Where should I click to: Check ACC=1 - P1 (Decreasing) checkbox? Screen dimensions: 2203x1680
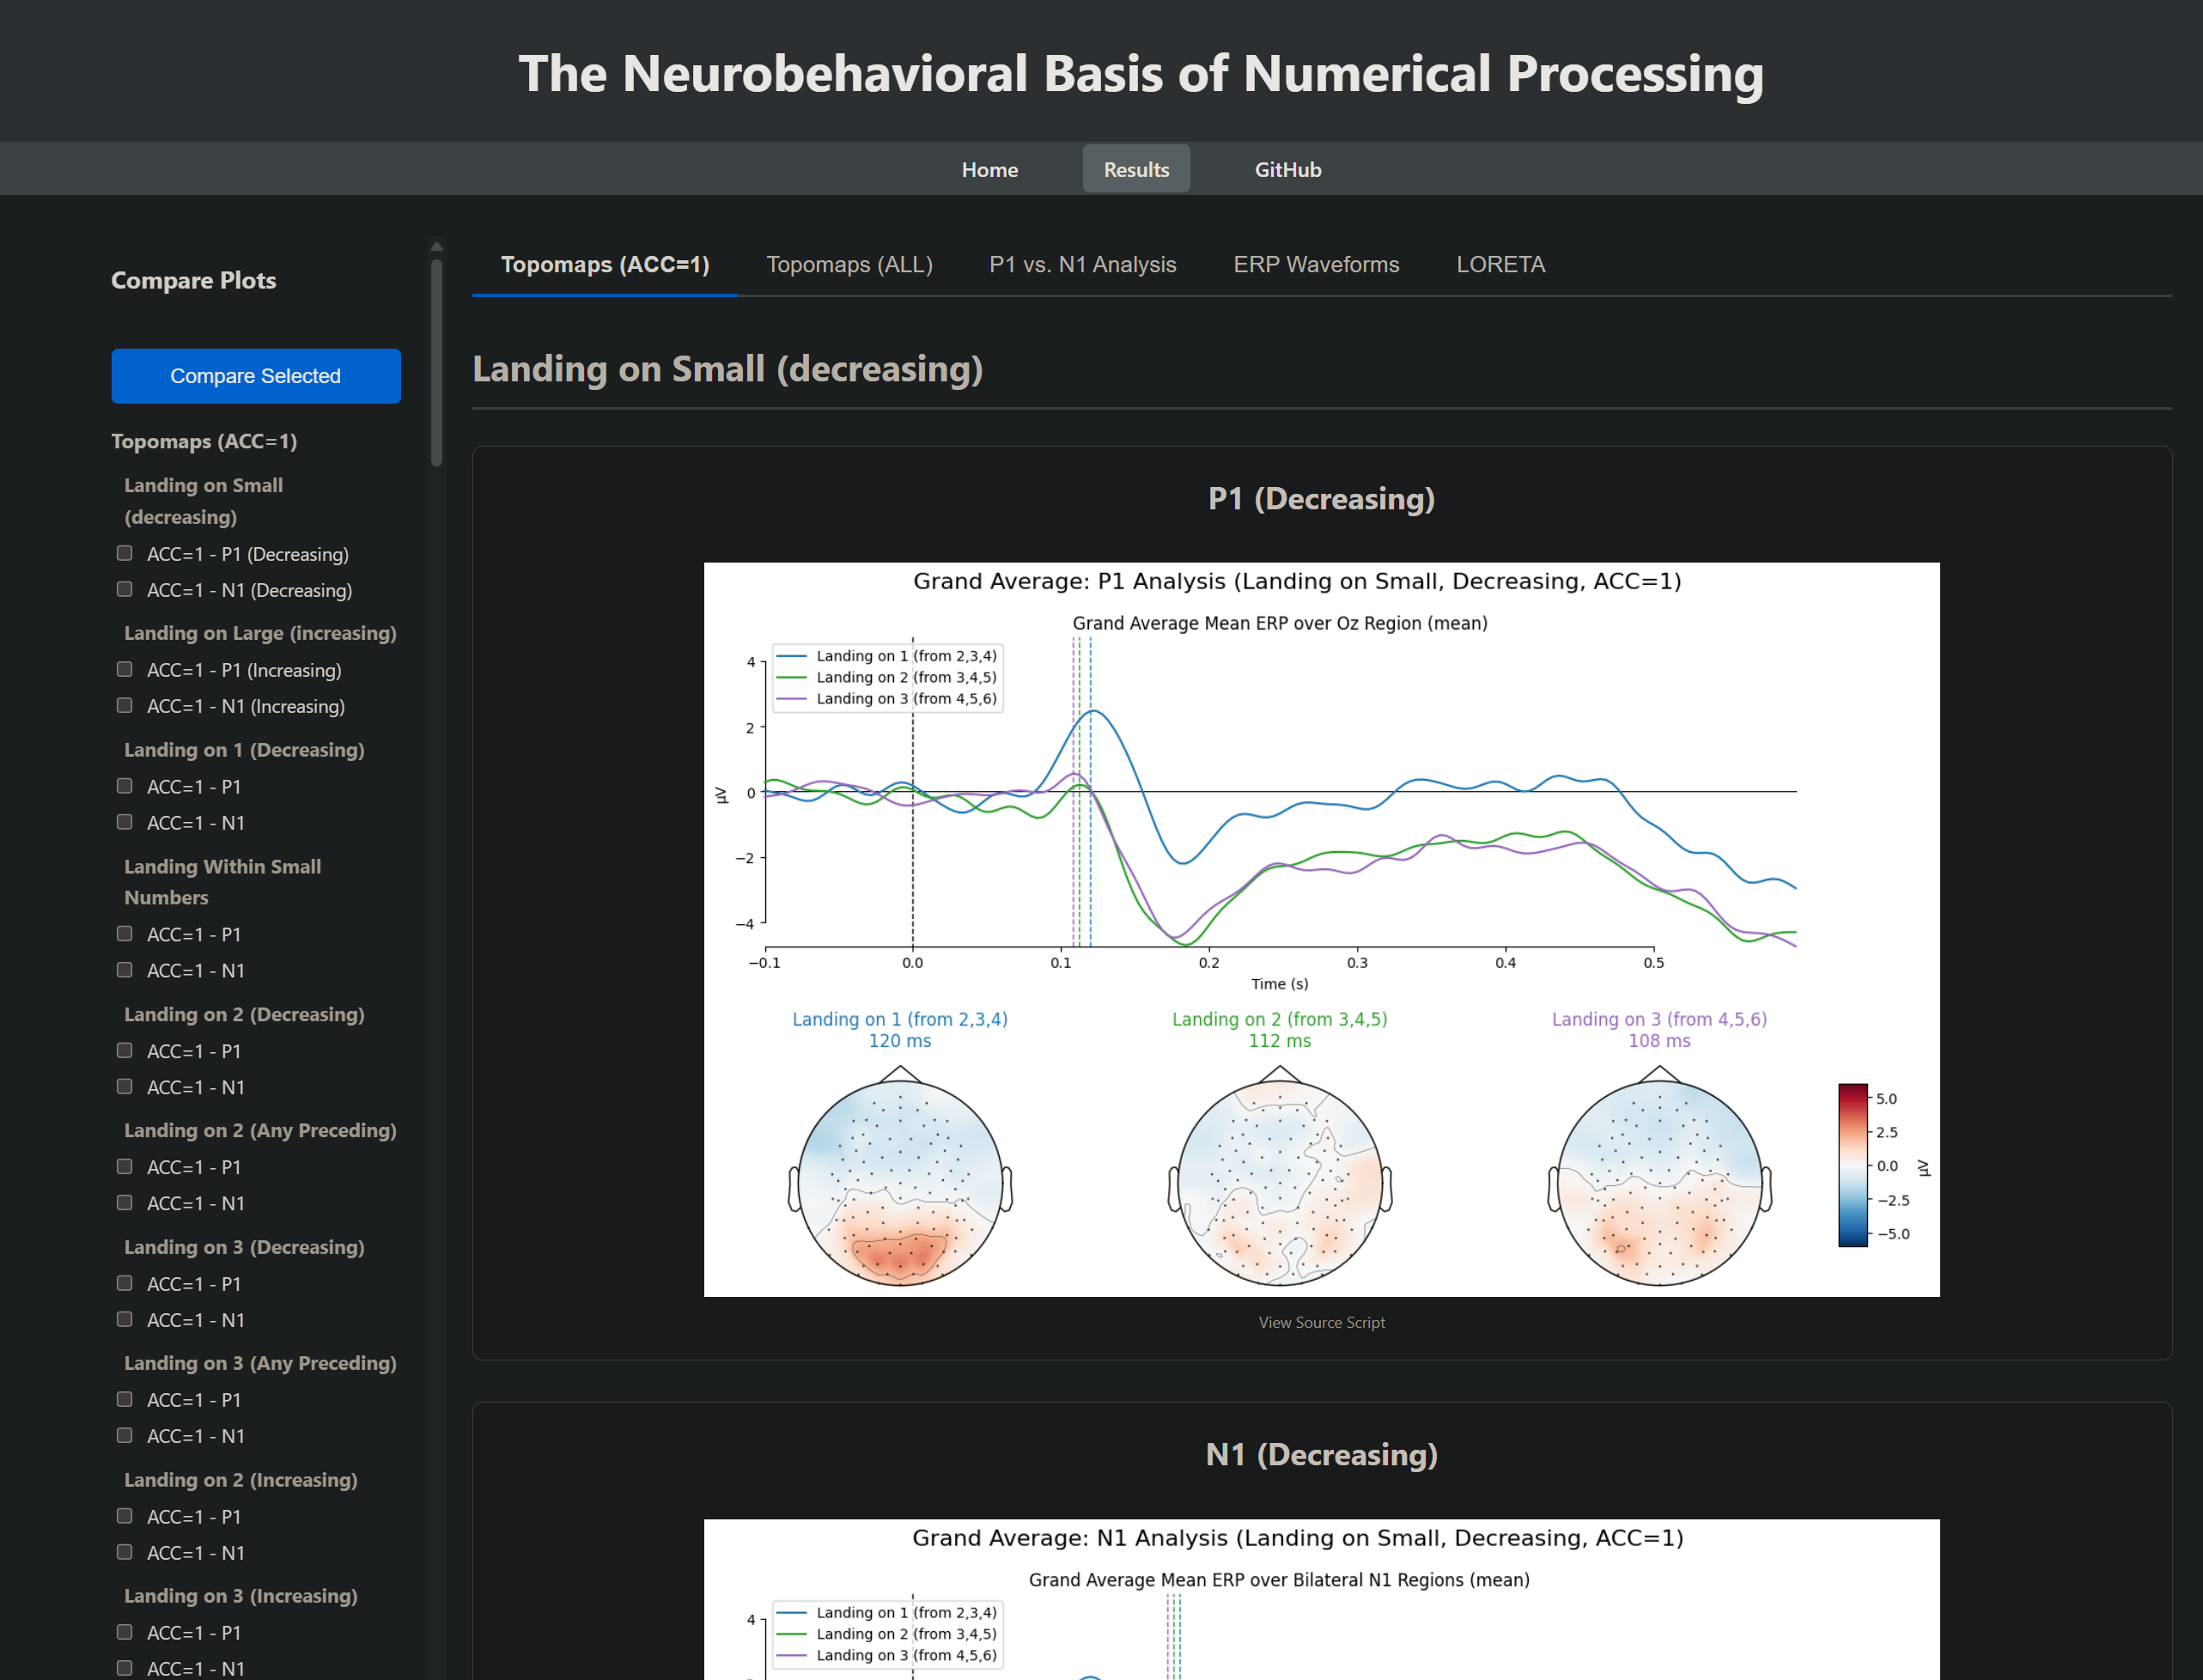pyautogui.click(x=124, y=552)
